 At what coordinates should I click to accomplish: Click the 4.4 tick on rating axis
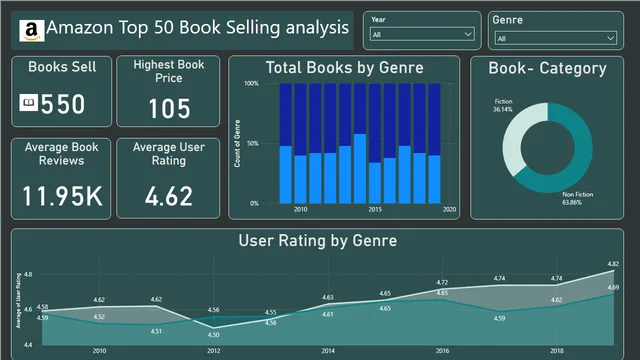[28, 345]
